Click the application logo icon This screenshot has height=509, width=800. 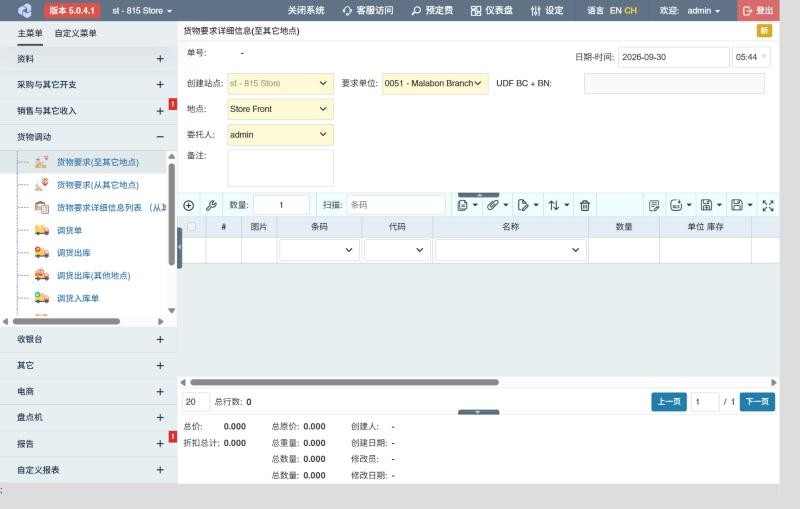tap(24, 10)
